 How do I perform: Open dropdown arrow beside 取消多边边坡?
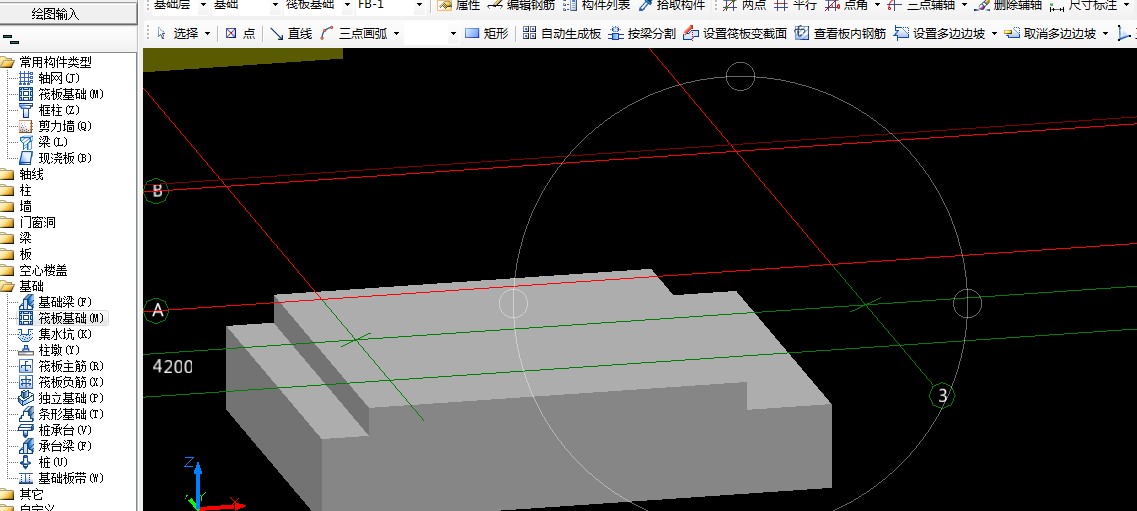click(x=1105, y=33)
